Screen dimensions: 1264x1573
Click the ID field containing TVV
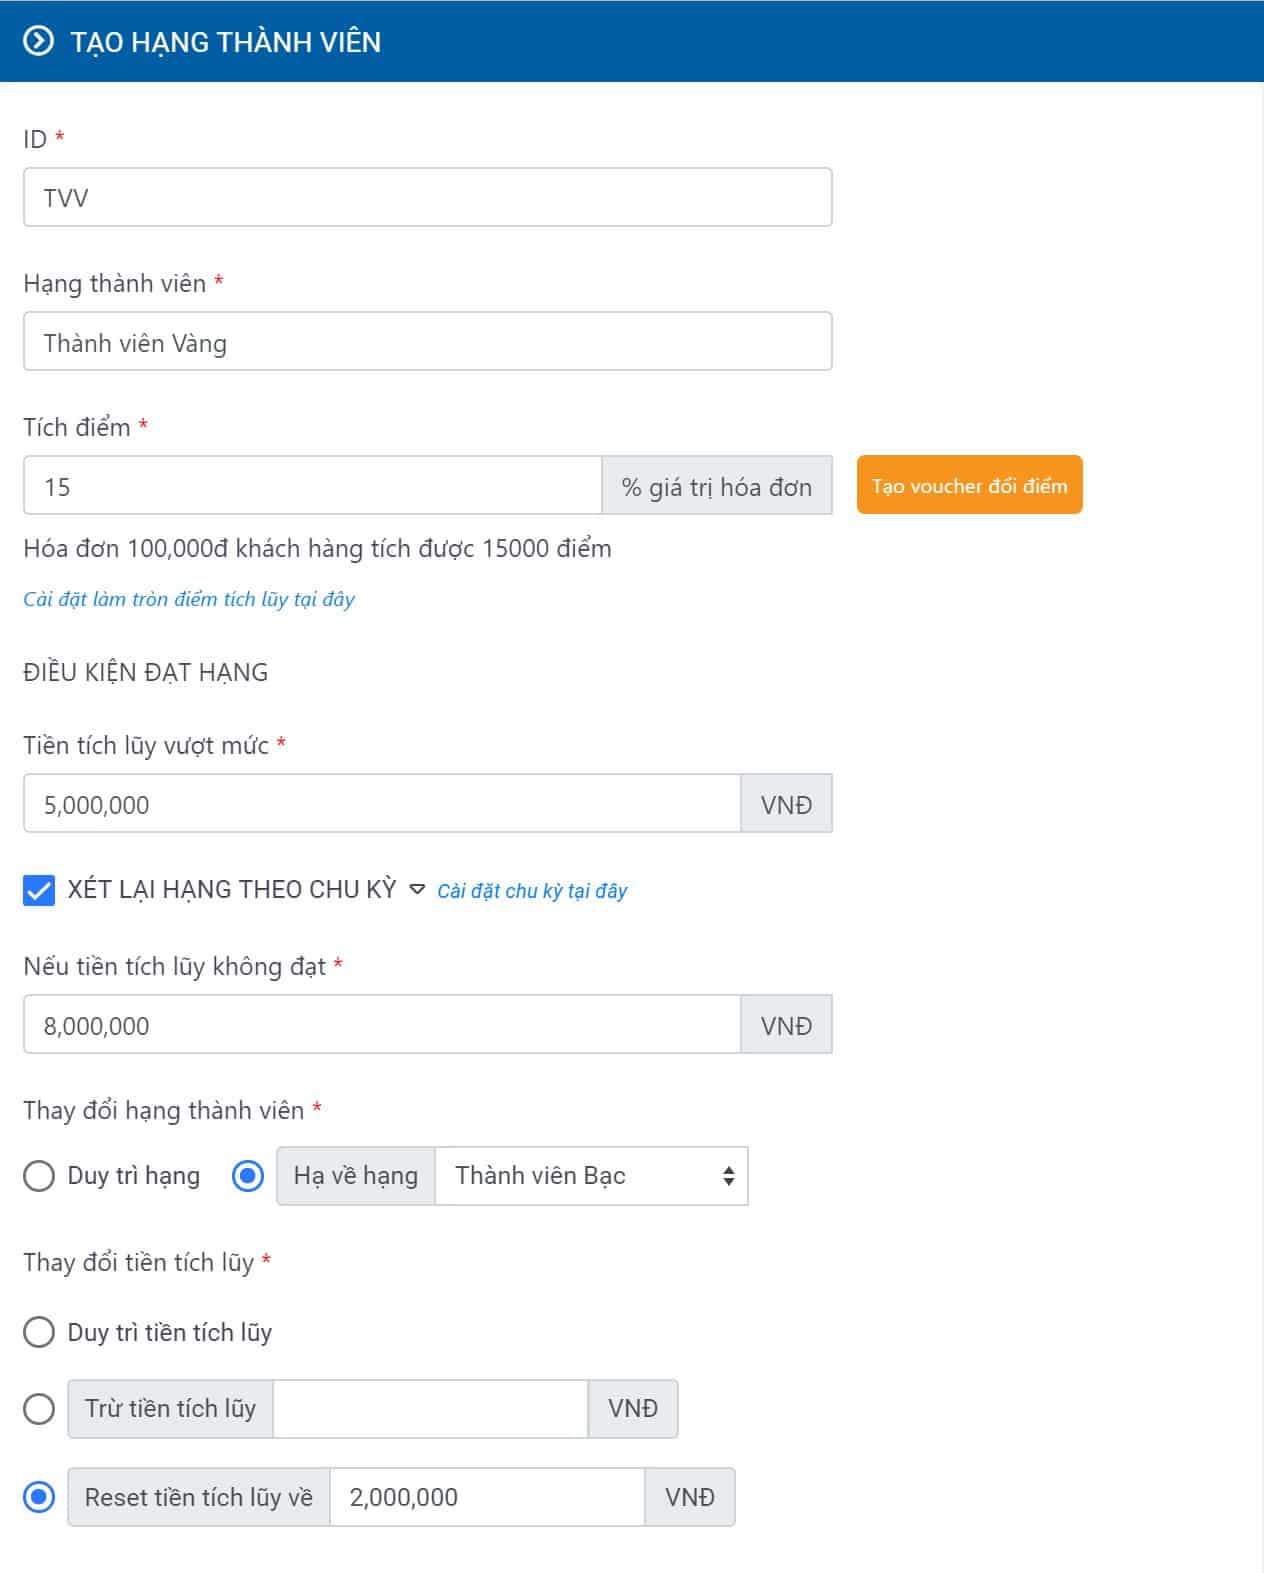tap(428, 197)
